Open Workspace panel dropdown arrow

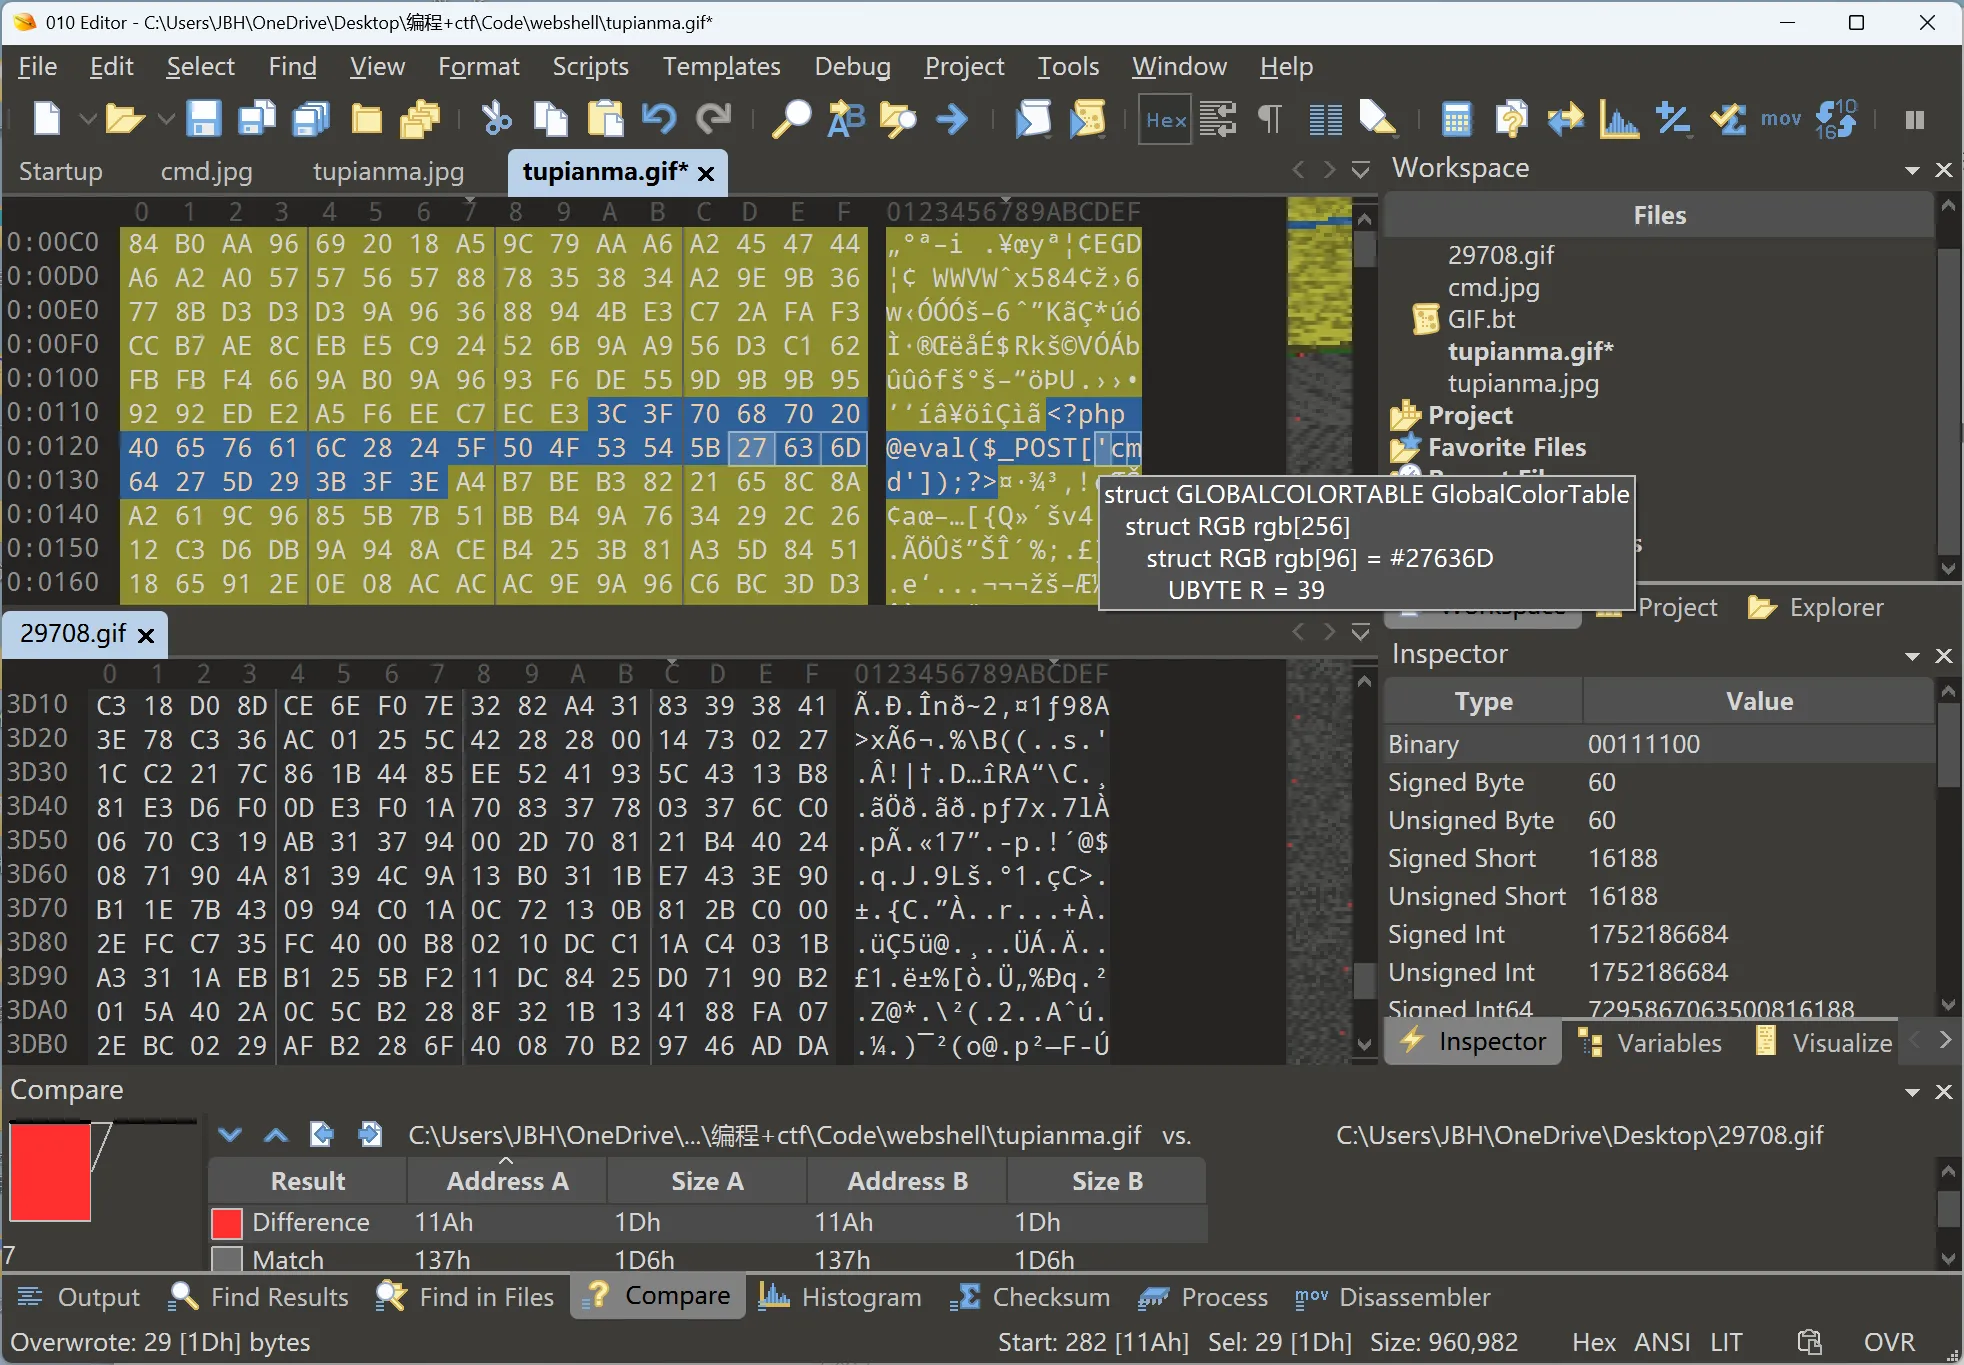coord(1912,170)
